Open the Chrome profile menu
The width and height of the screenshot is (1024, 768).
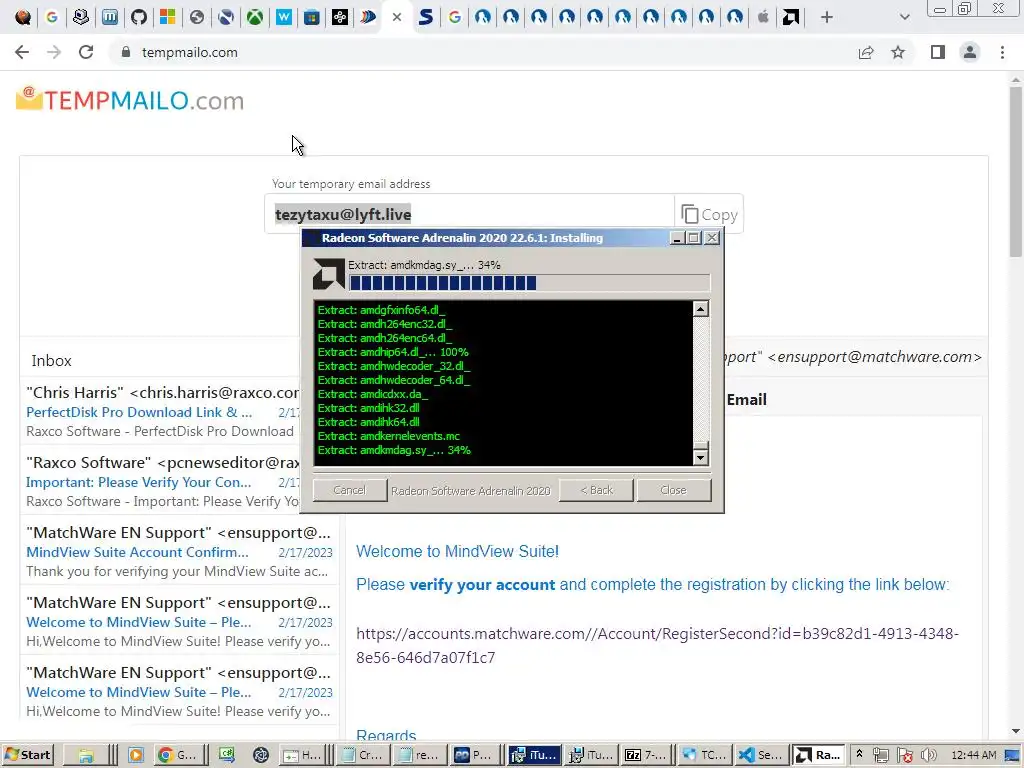970,52
